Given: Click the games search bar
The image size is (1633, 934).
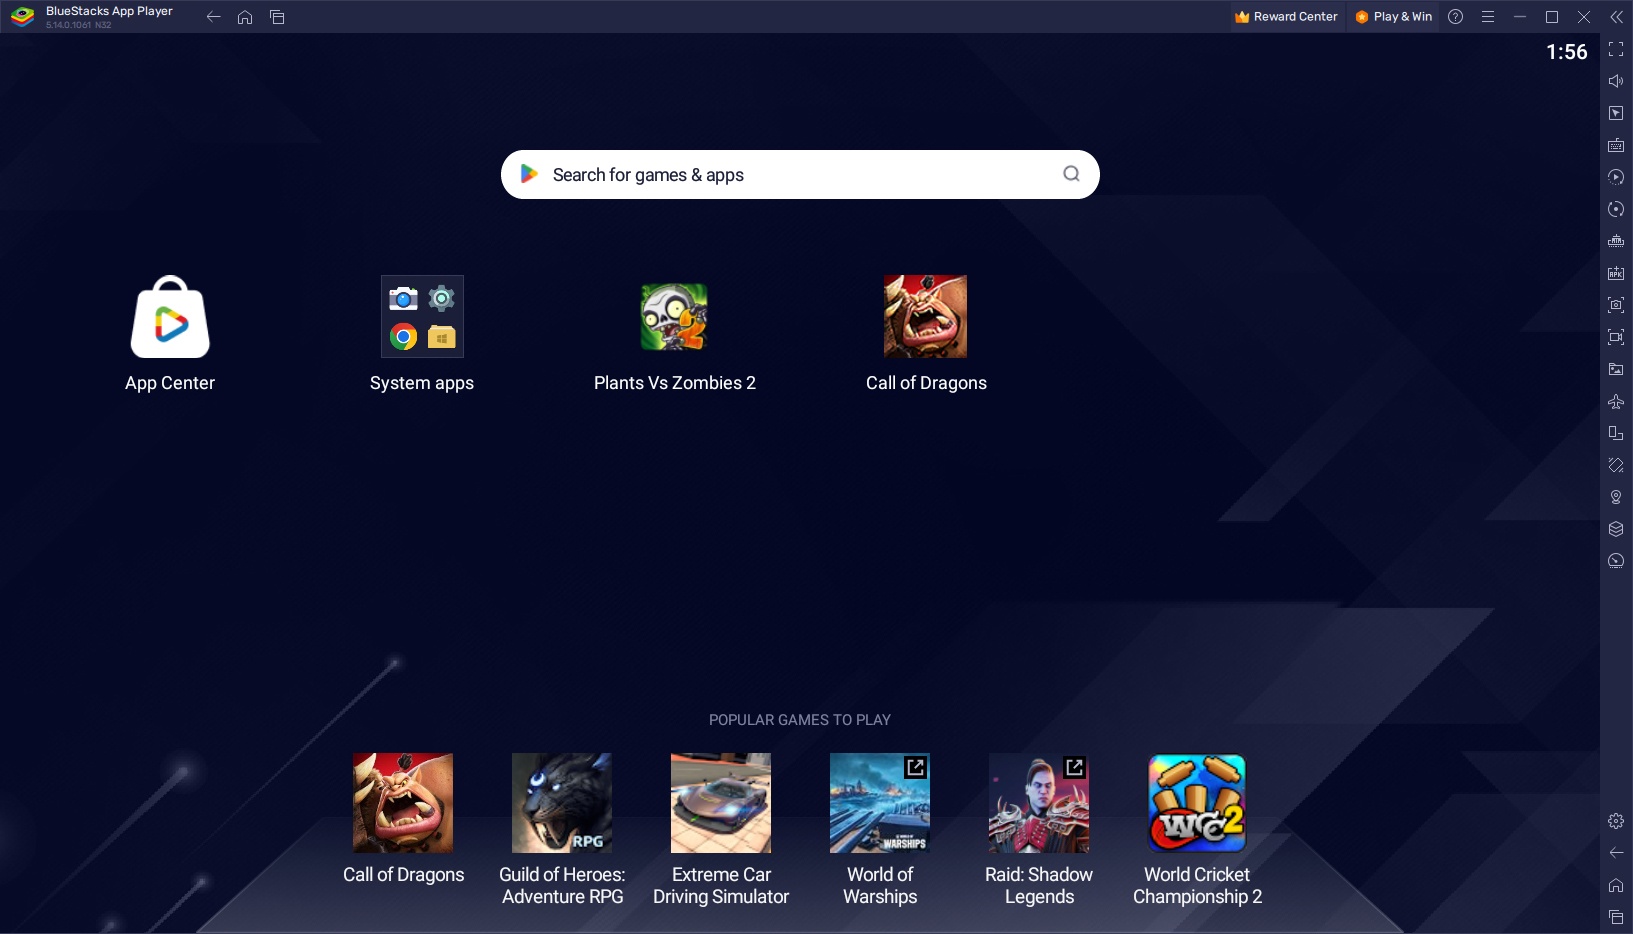Looking at the screenshot, I should pos(798,174).
